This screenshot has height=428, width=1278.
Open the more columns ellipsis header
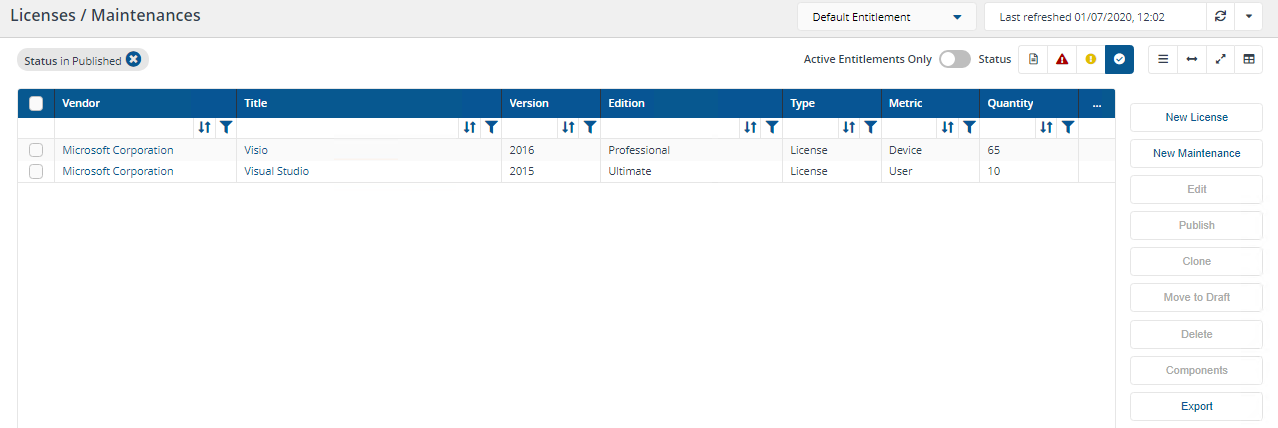pyautogui.click(x=1096, y=103)
